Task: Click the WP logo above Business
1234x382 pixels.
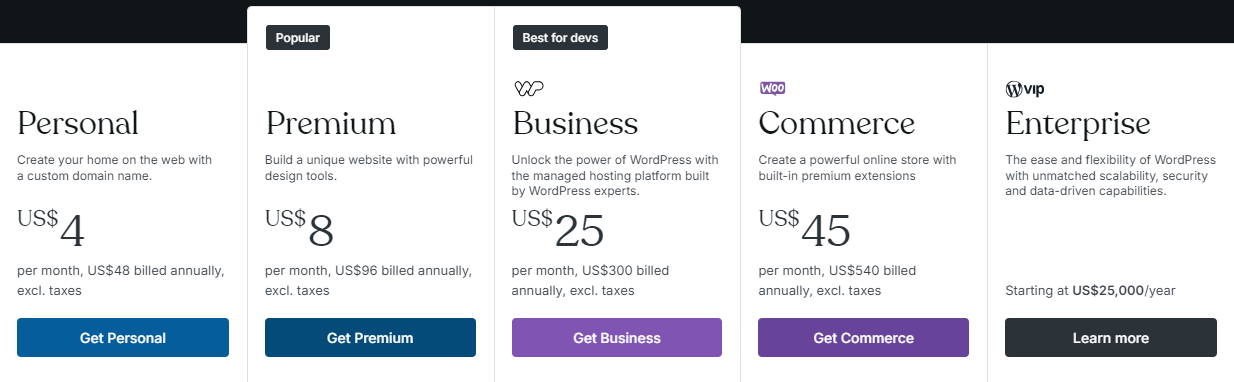Action: point(528,88)
